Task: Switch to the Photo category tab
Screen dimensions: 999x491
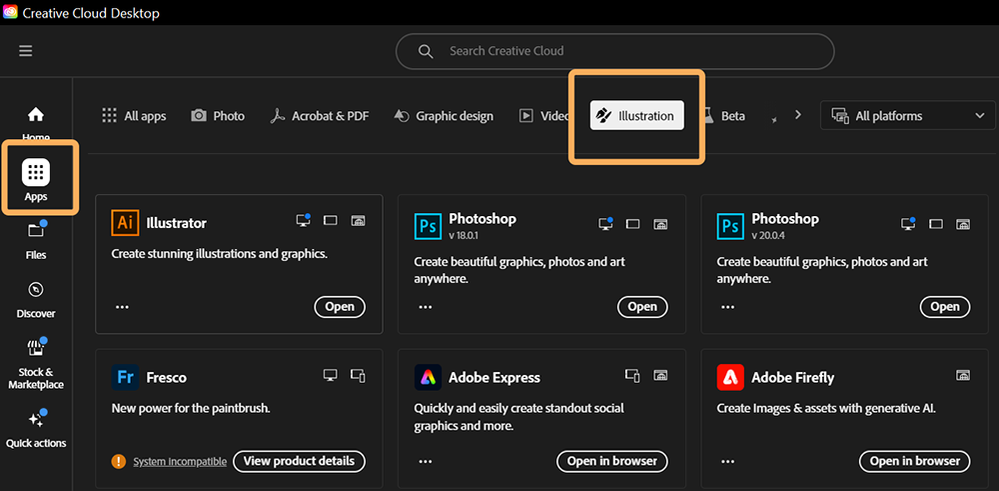Action: 218,116
